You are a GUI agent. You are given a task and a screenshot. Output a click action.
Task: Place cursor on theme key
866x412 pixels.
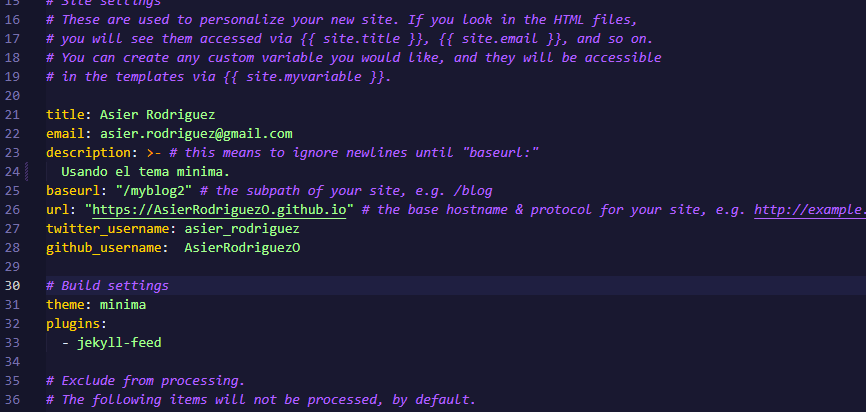tap(65, 305)
